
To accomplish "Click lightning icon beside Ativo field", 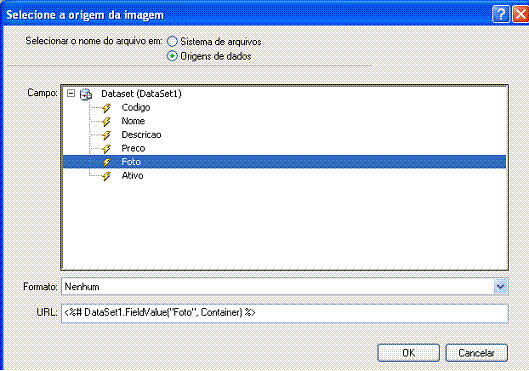I will coord(107,176).
